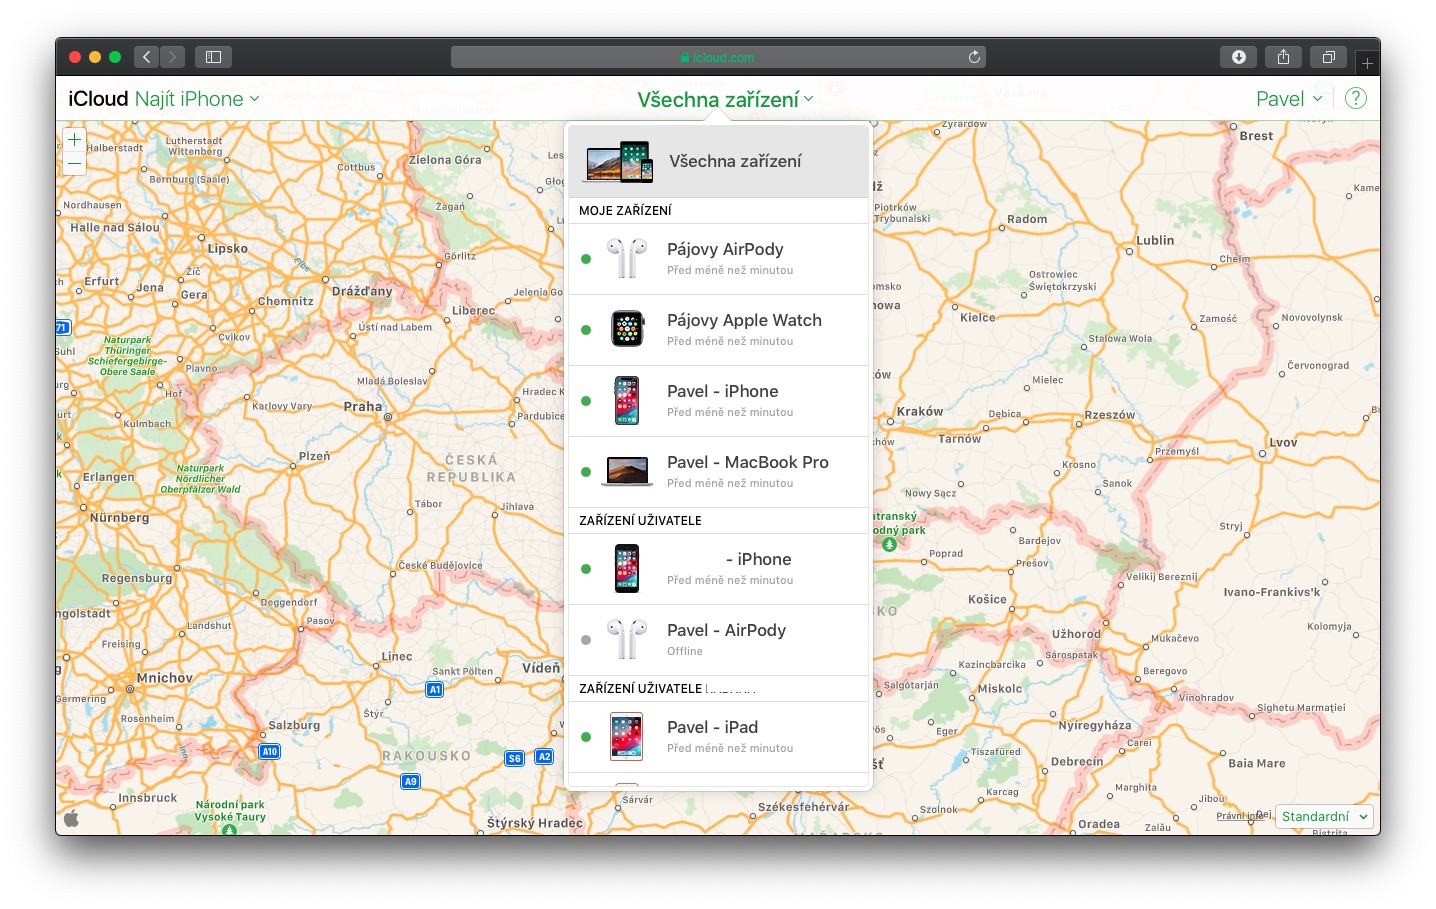Image resolution: width=1436 pixels, height=909 pixels.
Task: Click the all-devices group icon
Action: [620, 161]
